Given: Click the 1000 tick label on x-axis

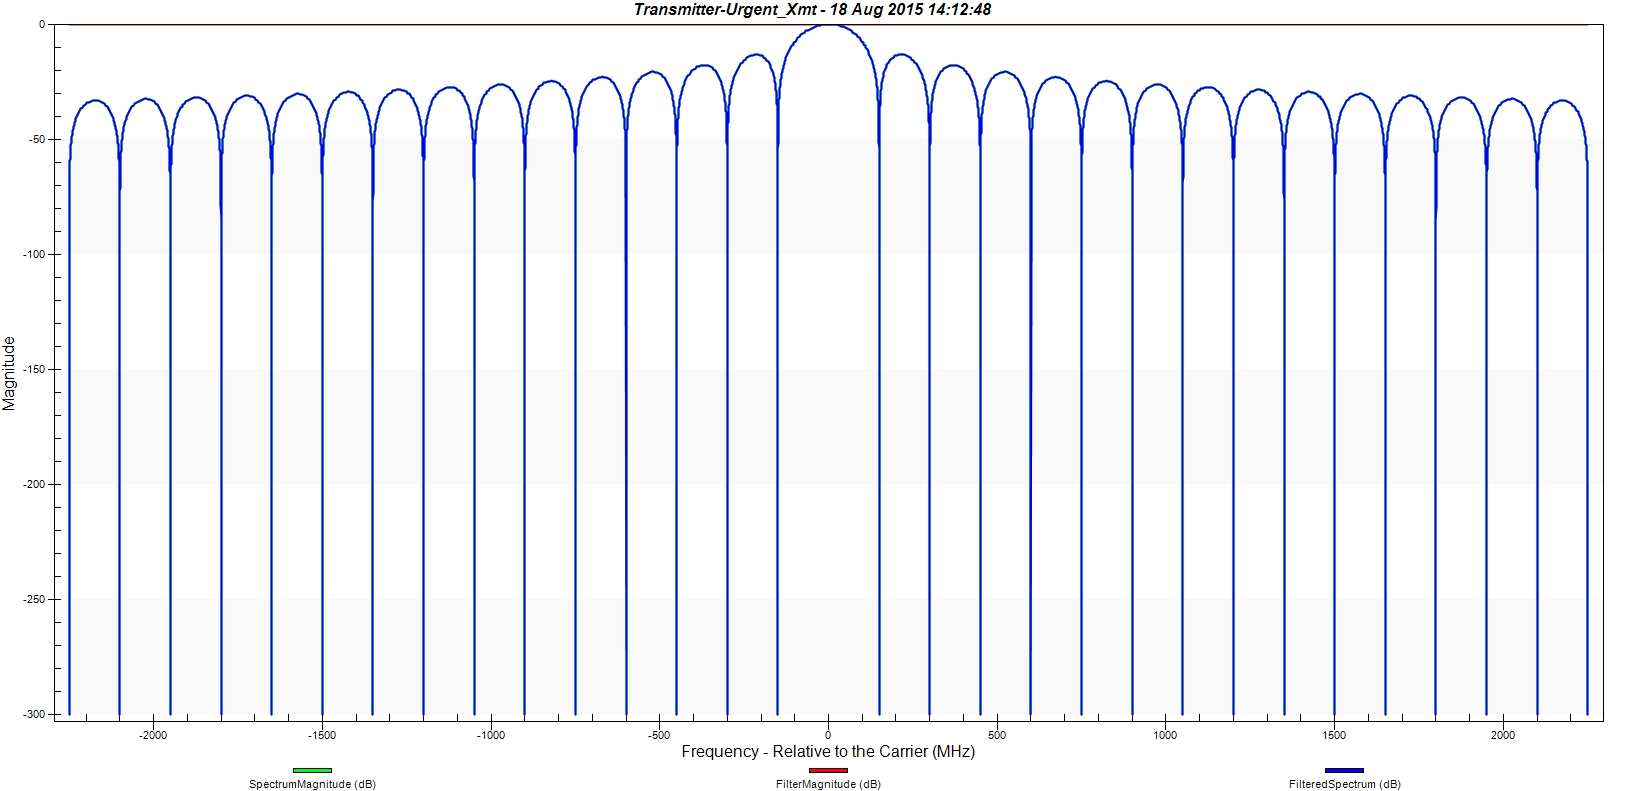Looking at the screenshot, I should pos(1165,735).
